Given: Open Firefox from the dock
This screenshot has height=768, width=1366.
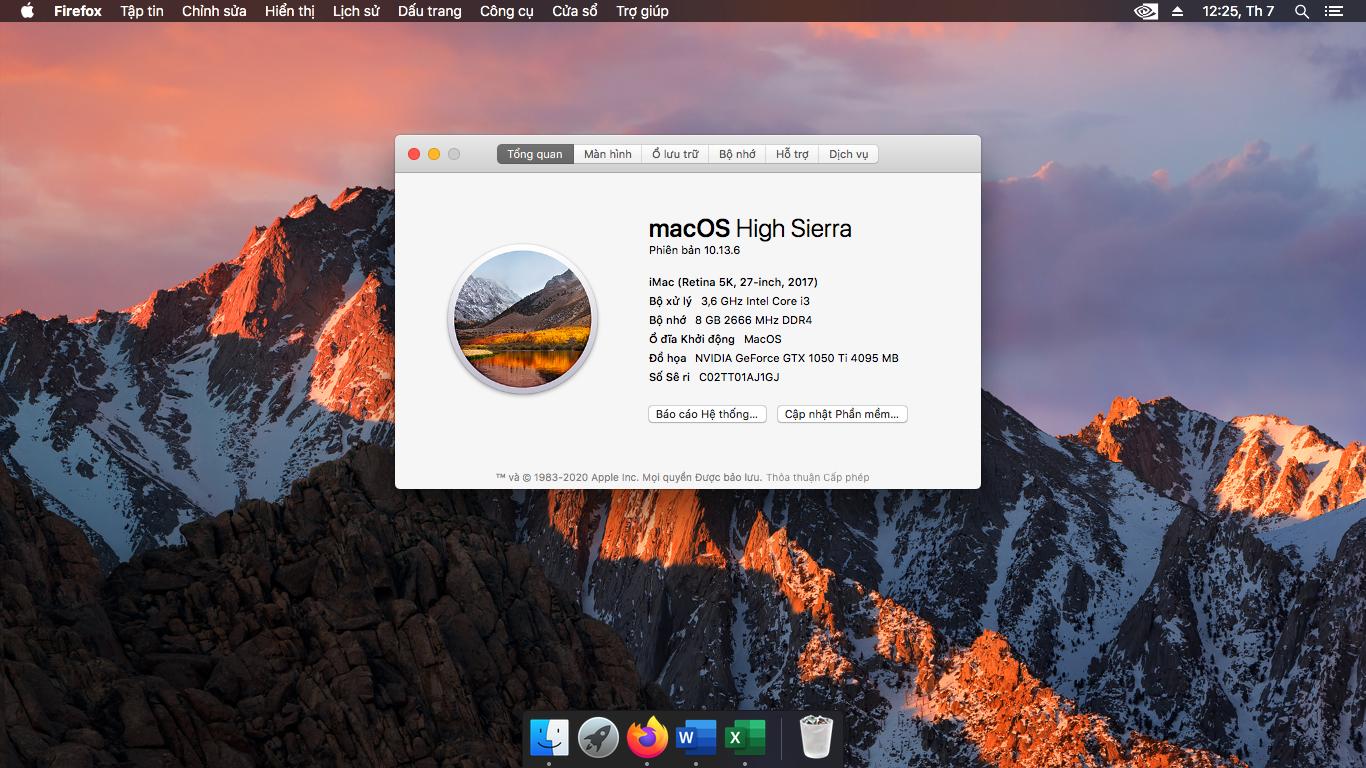Looking at the screenshot, I should 647,738.
